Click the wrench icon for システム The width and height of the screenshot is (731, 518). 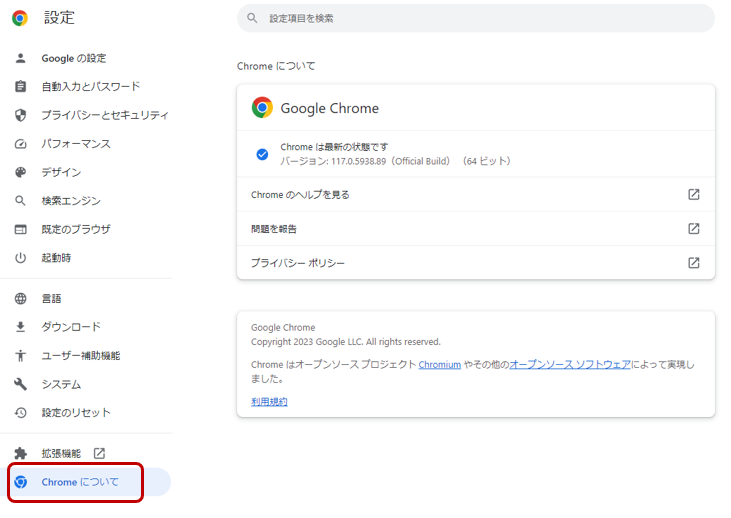[20, 384]
